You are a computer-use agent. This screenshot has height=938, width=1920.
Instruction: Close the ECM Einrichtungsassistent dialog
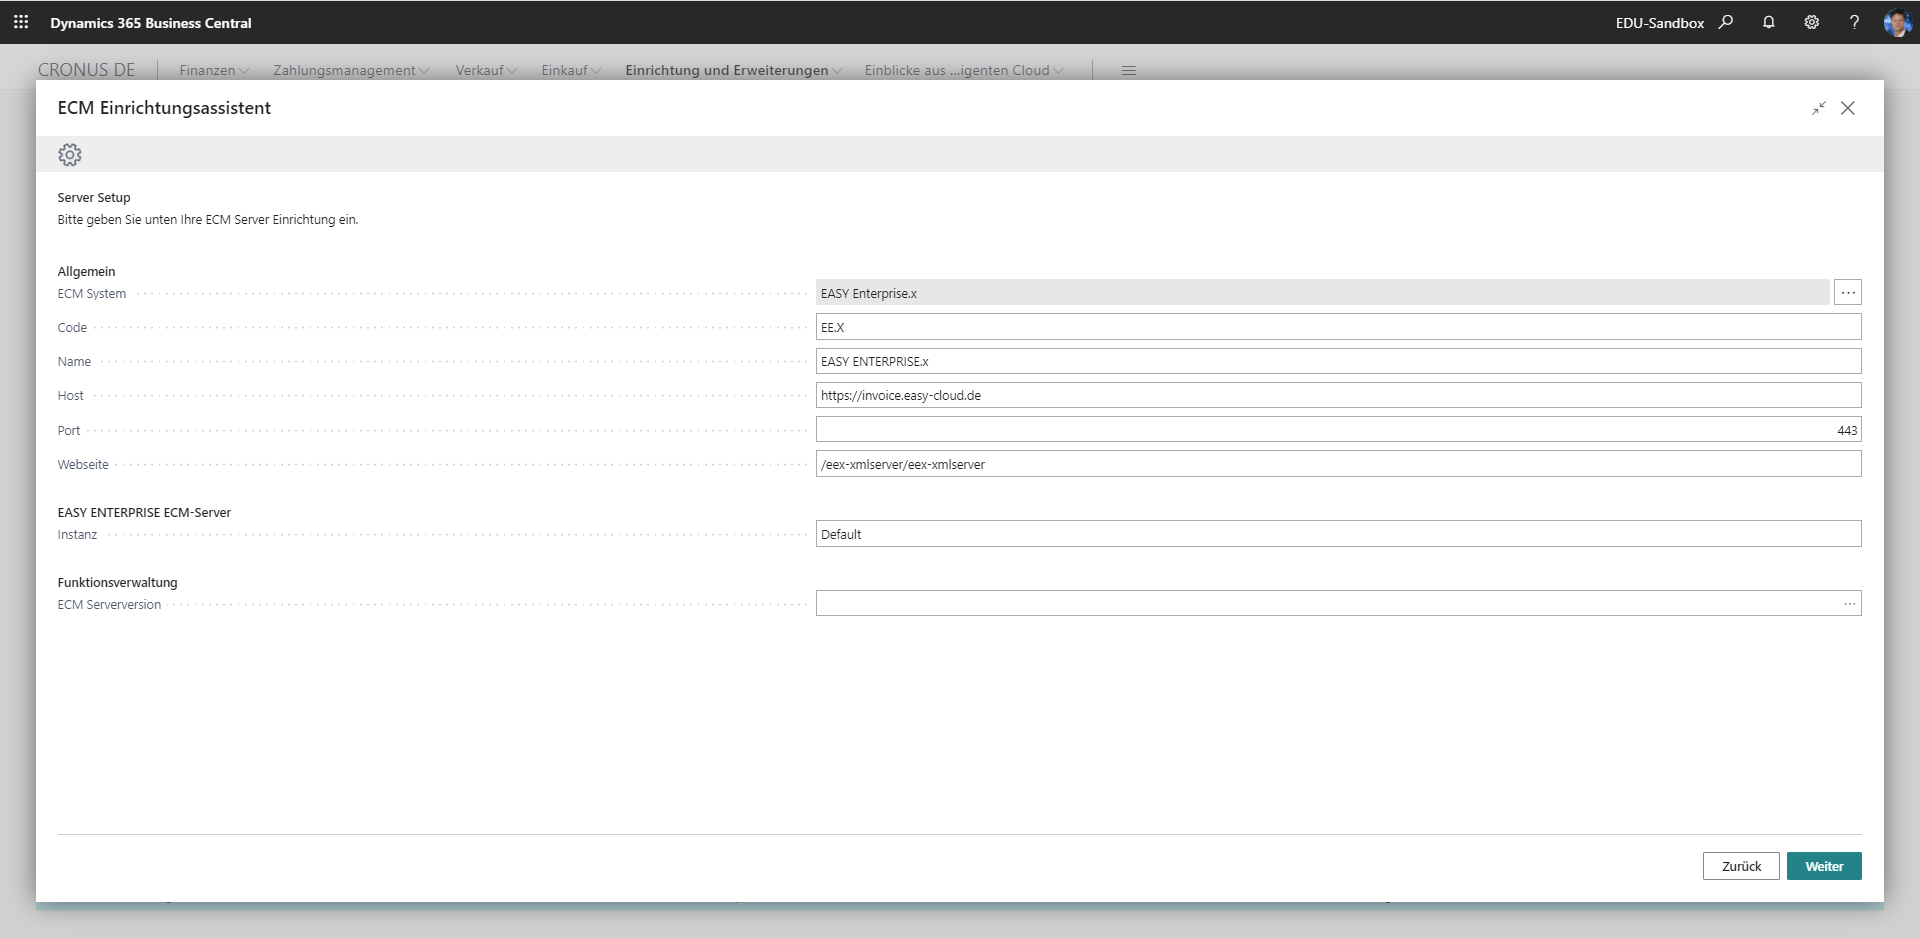pyautogui.click(x=1848, y=108)
